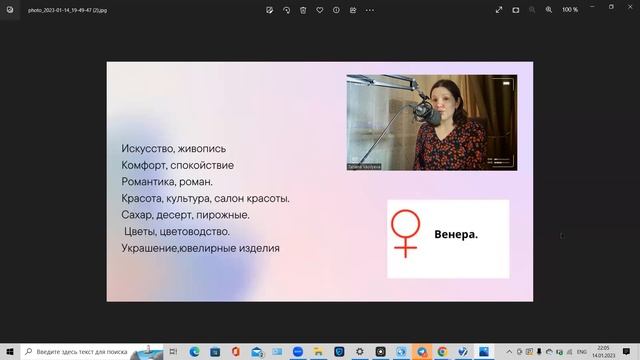Focus the taskbar search box
Screen dimensions: 640x360
92,351
